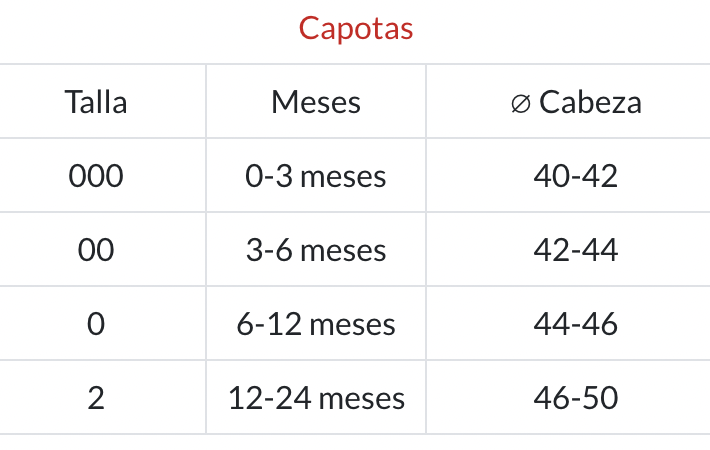The height and width of the screenshot is (450, 710).
Task: Click the word "meses" in 0-3 row
Action: (x=343, y=177)
